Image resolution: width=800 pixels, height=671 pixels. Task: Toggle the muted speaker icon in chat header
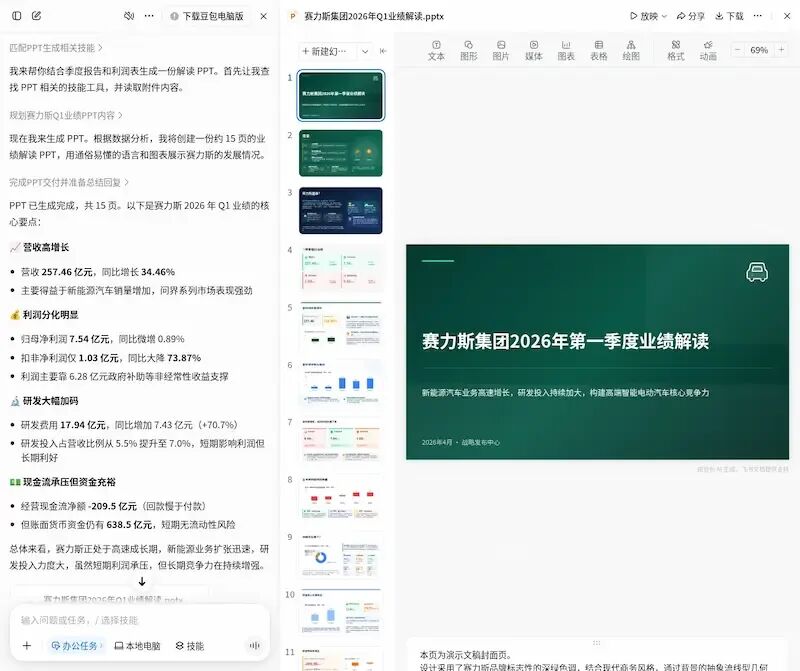[129, 16]
